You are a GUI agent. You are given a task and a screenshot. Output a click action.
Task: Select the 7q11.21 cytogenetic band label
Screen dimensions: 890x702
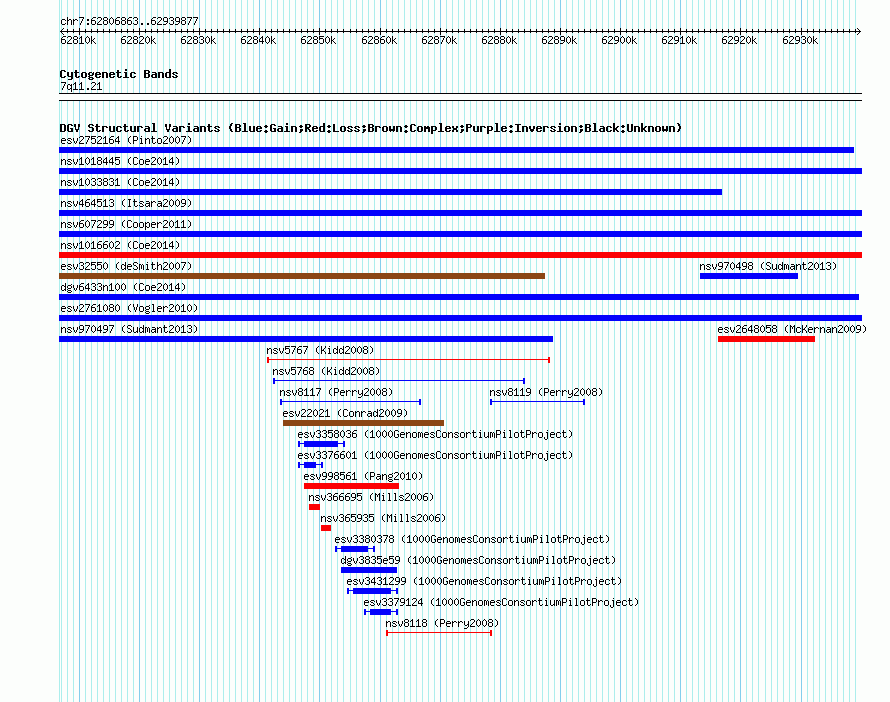(81, 86)
